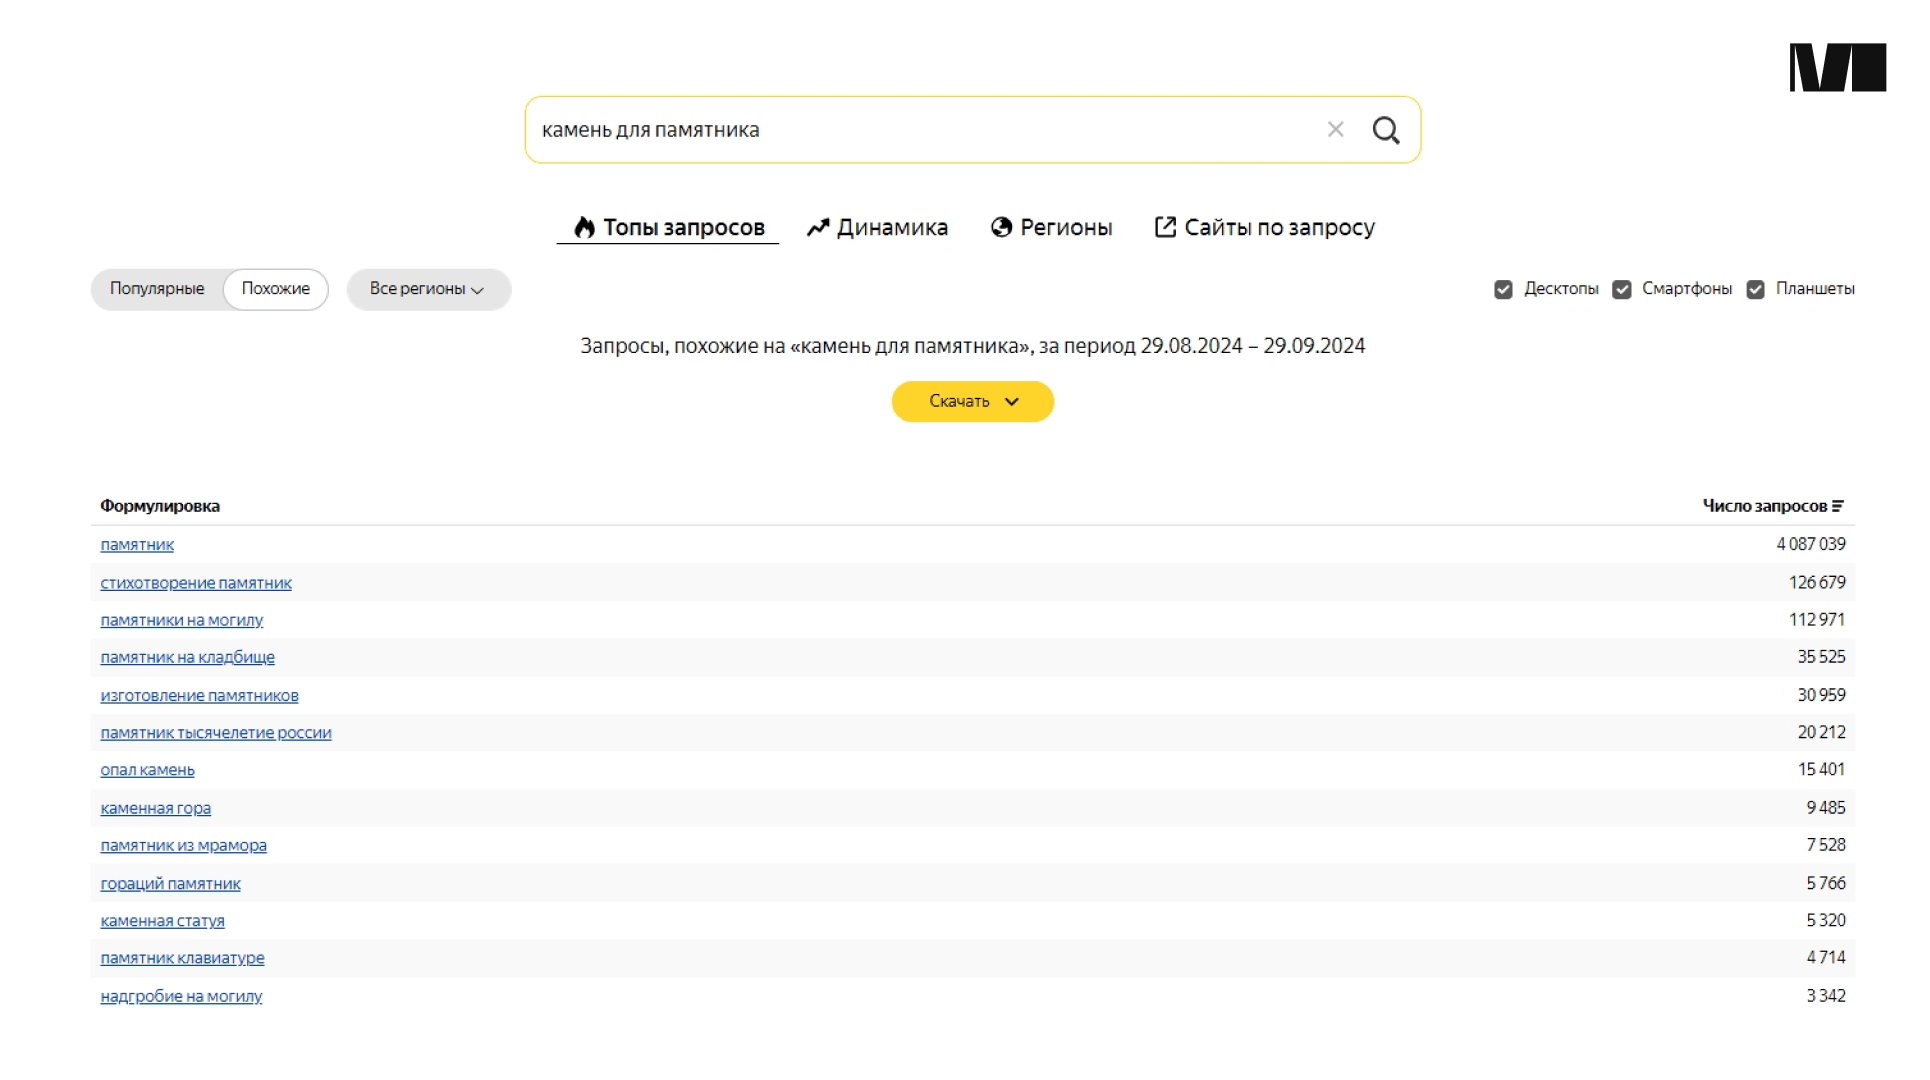Screen dimensions: 1930x1080
Task: Select the Похожие toggle option
Action: point(275,289)
